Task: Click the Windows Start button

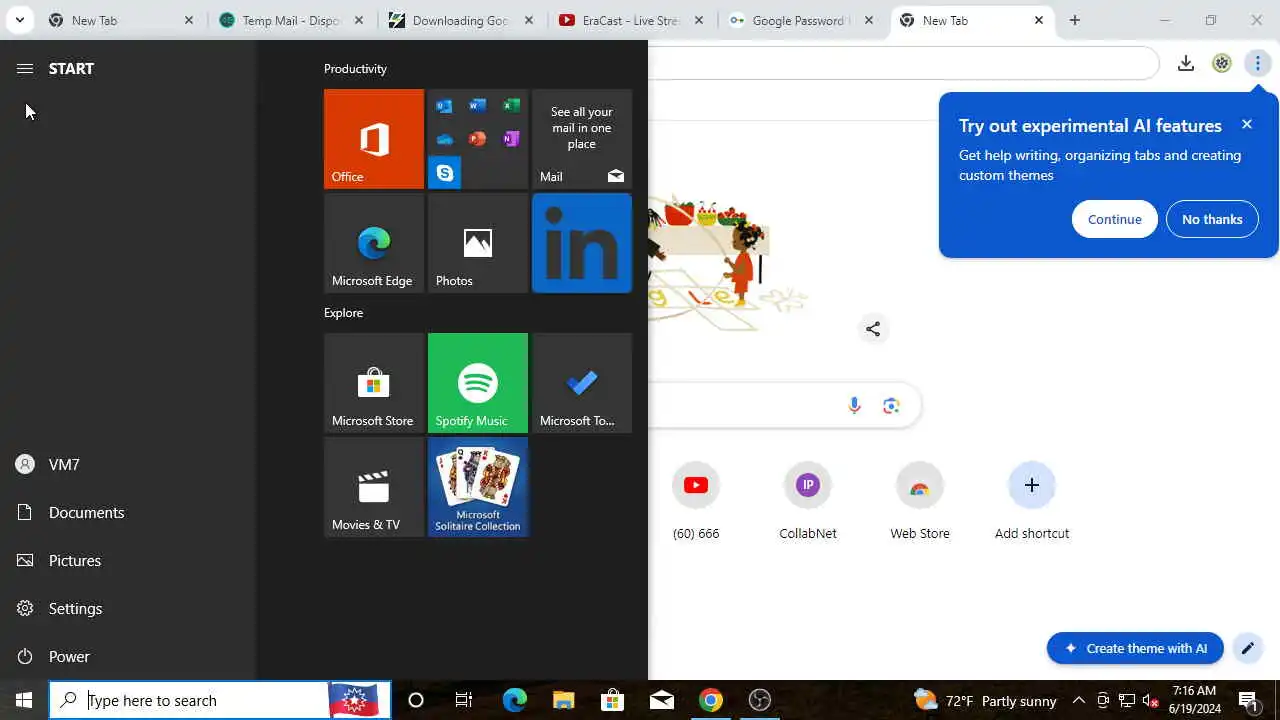Action: [x=24, y=700]
